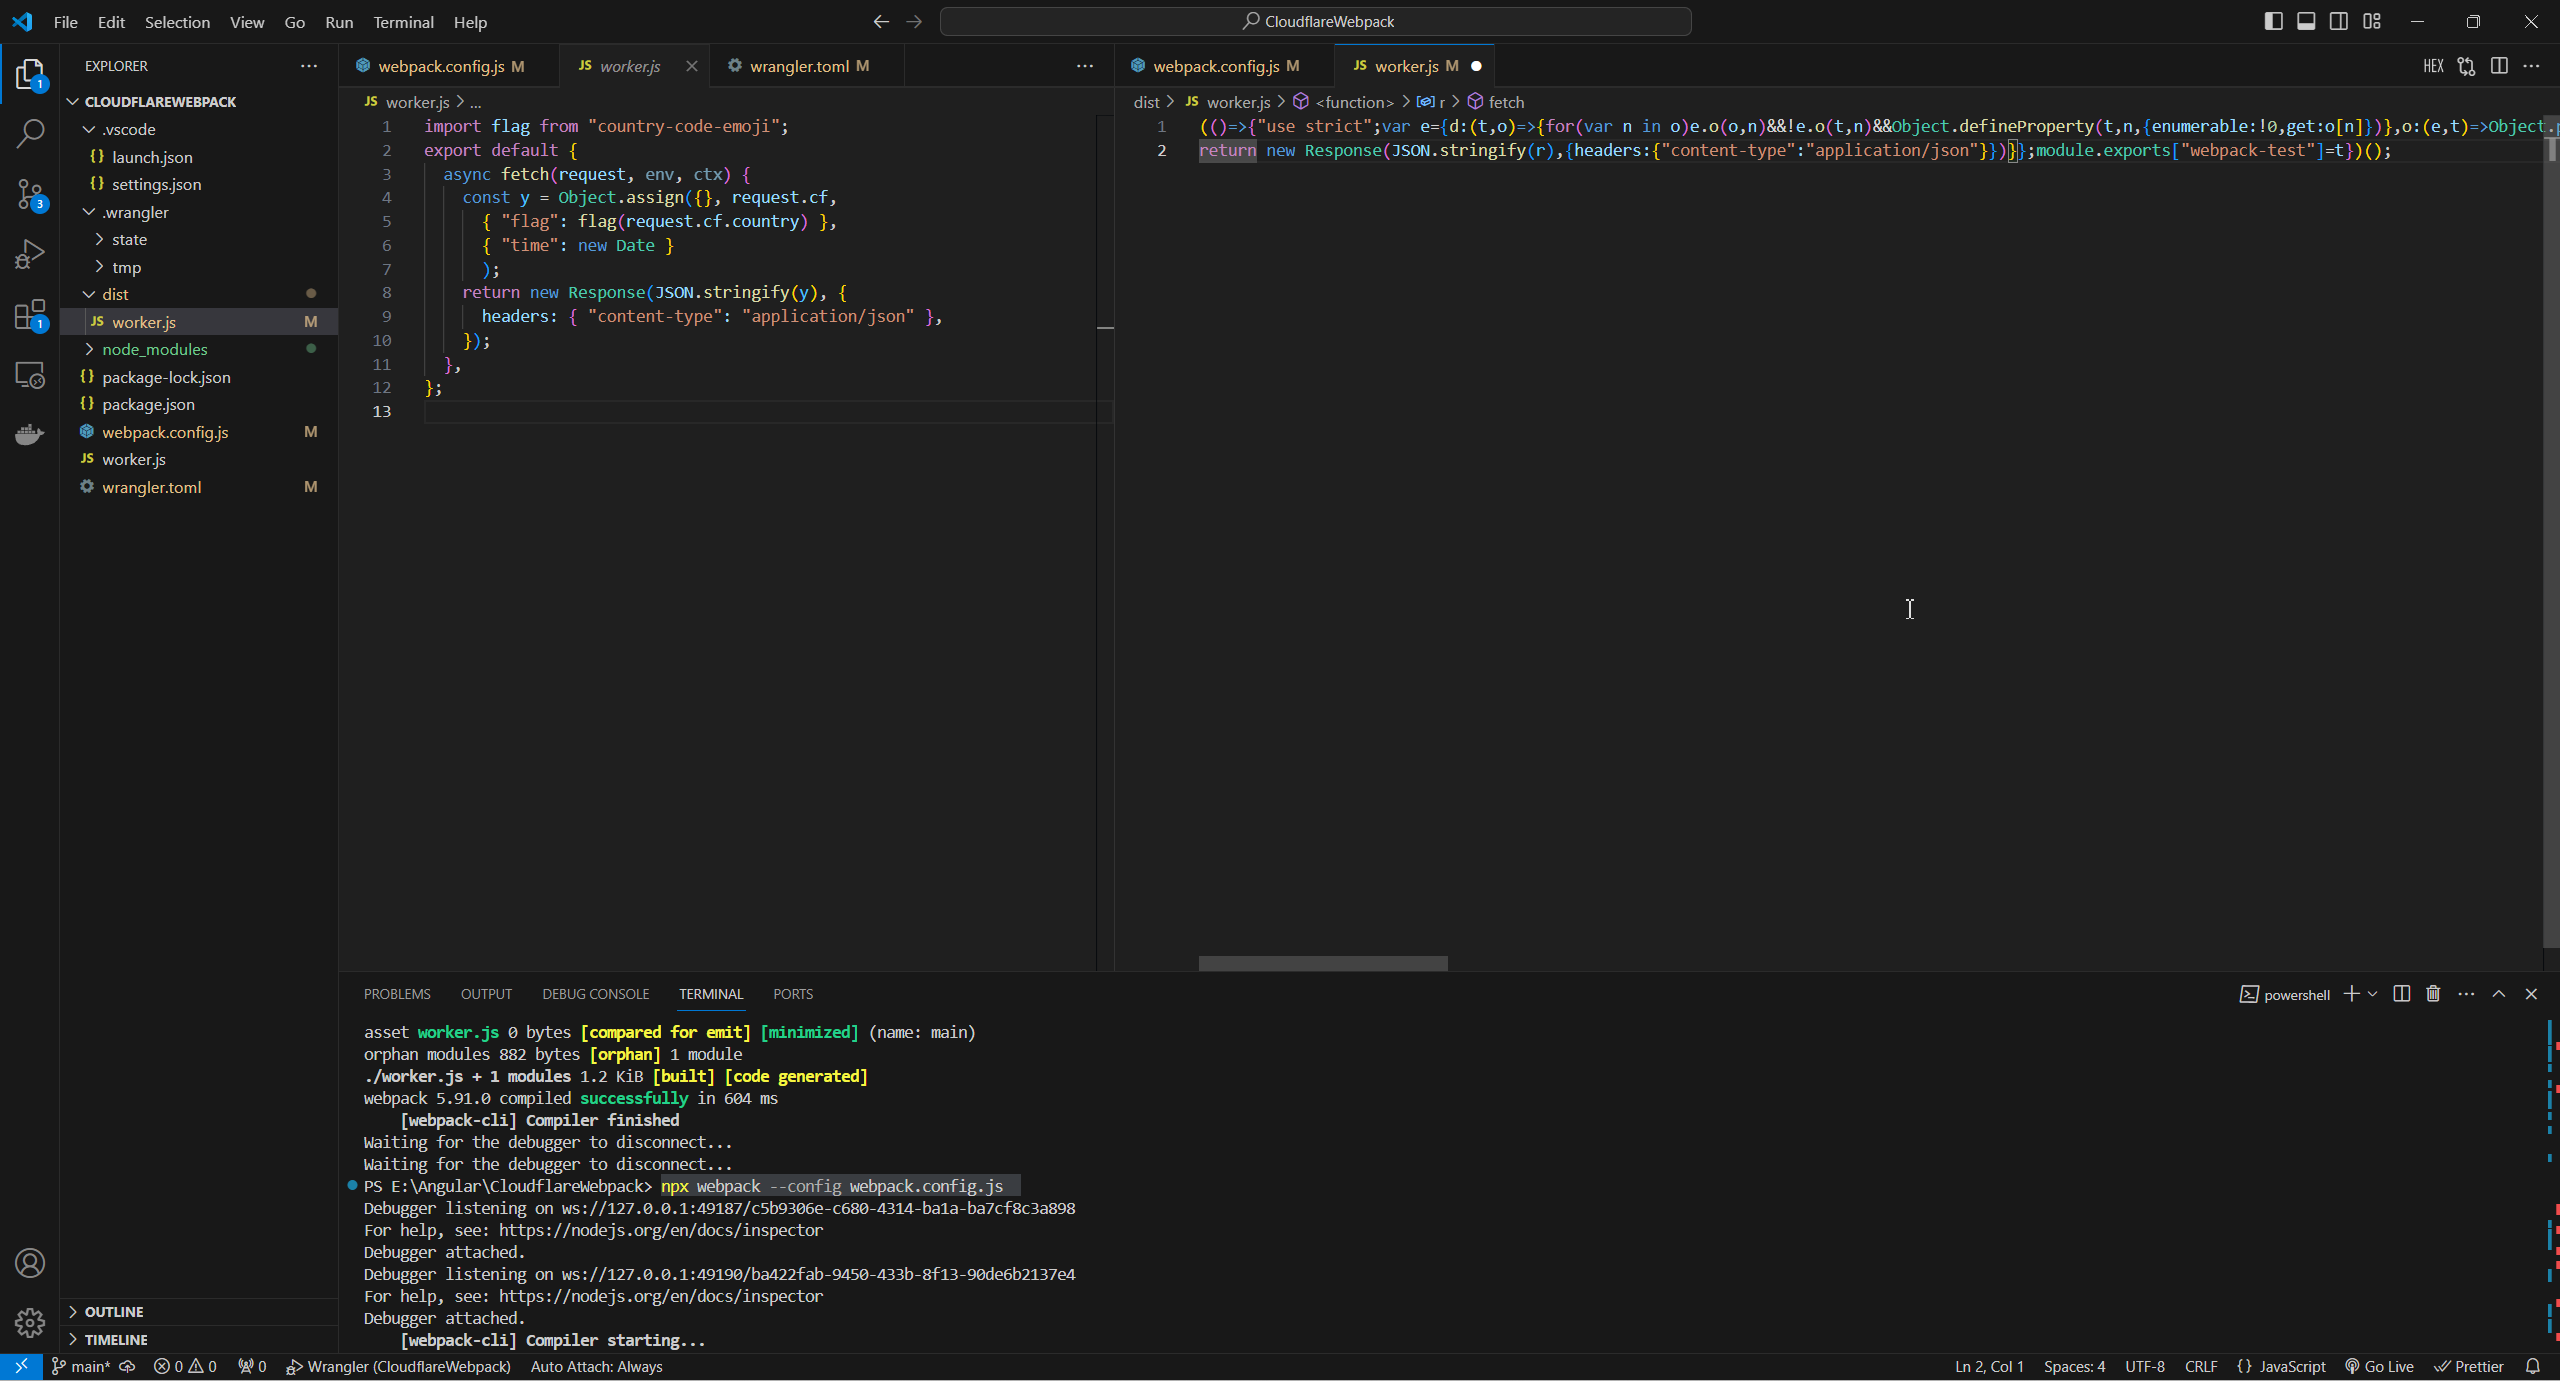The height and width of the screenshot is (1381, 2560).
Task: Split the terminal pane
Action: pos(2400,994)
